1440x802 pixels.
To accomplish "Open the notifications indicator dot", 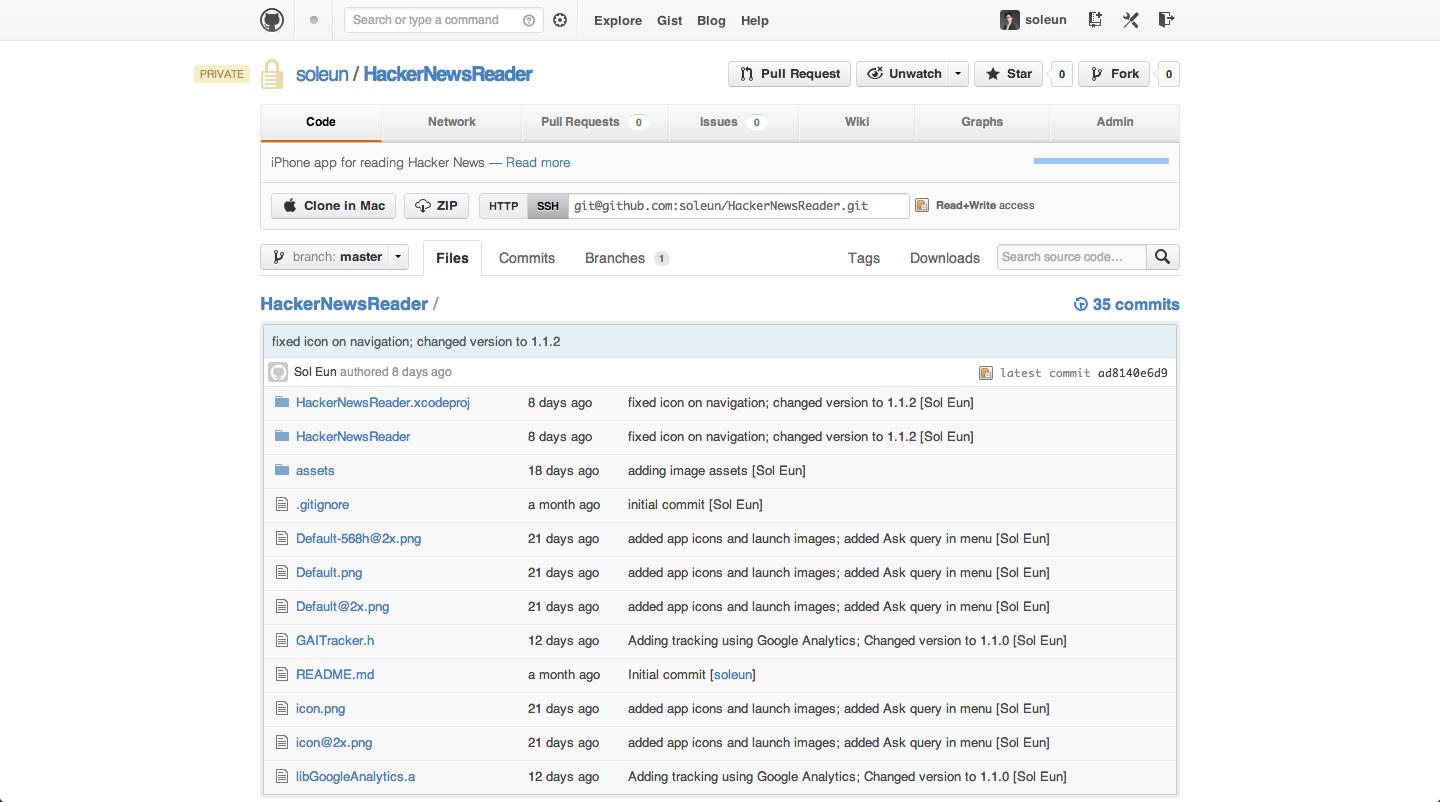I will [x=314, y=20].
